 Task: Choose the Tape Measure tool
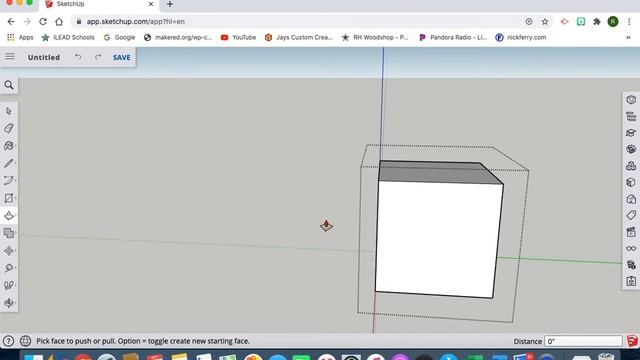(x=9, y=268)
